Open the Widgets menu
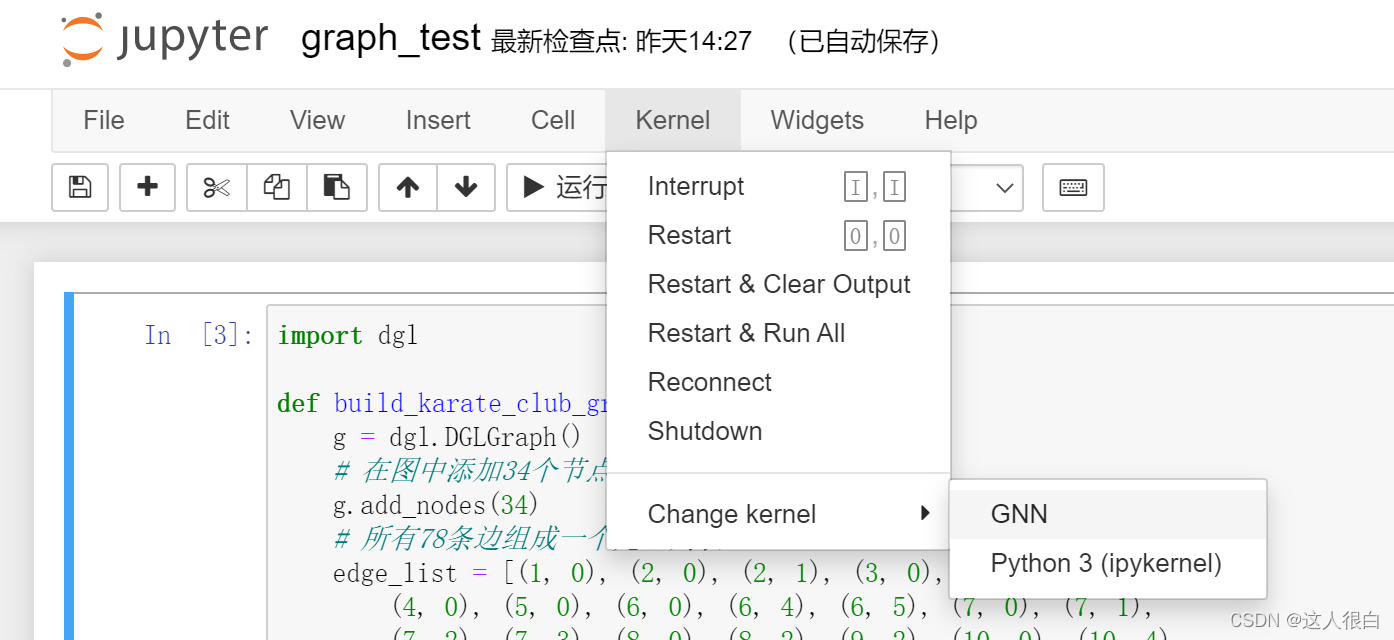Screen dimensions: 1394x640 817,120
